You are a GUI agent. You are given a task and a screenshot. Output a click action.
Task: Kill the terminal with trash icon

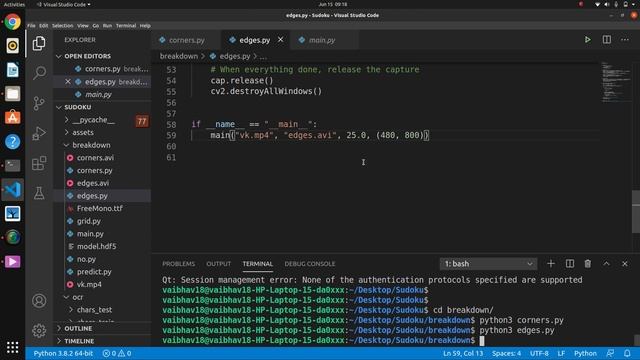pos(587,264)
